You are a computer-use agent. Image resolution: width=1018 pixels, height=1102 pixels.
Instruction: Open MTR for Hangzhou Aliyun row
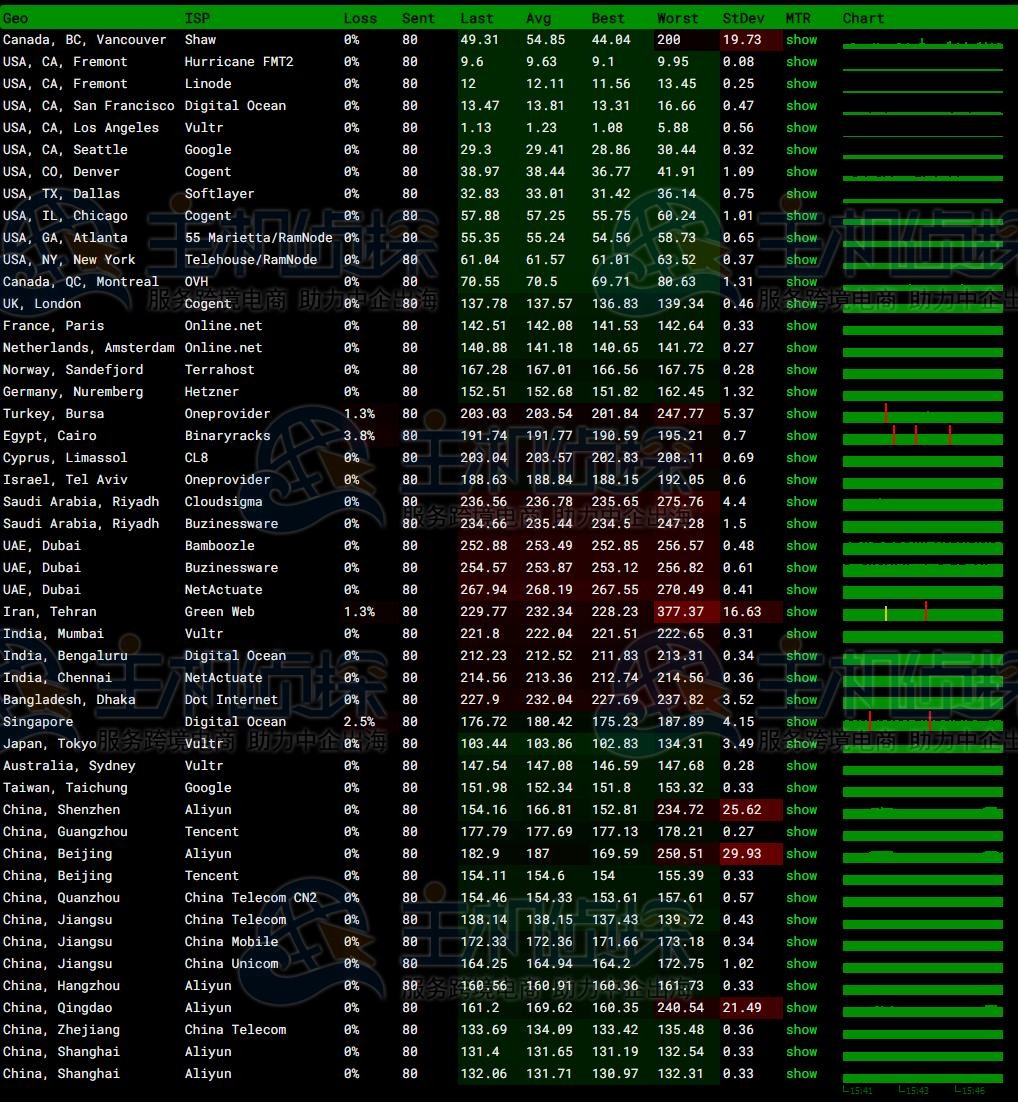point(801,986)
